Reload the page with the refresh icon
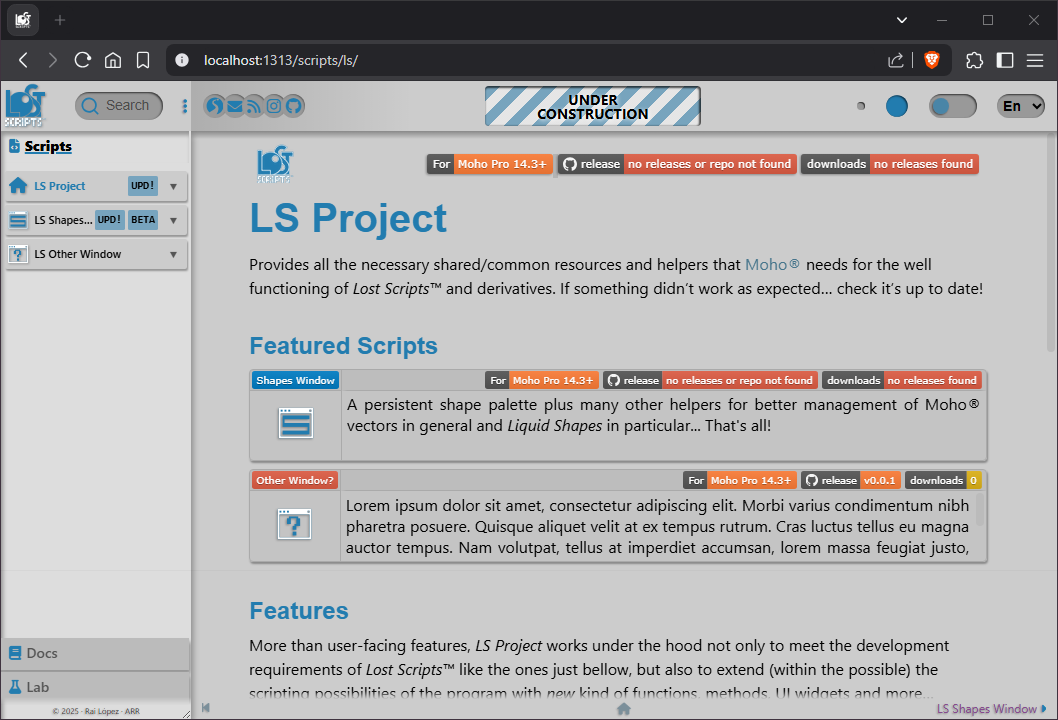This screenshot has height=720, width=1058. pos(82,60)
